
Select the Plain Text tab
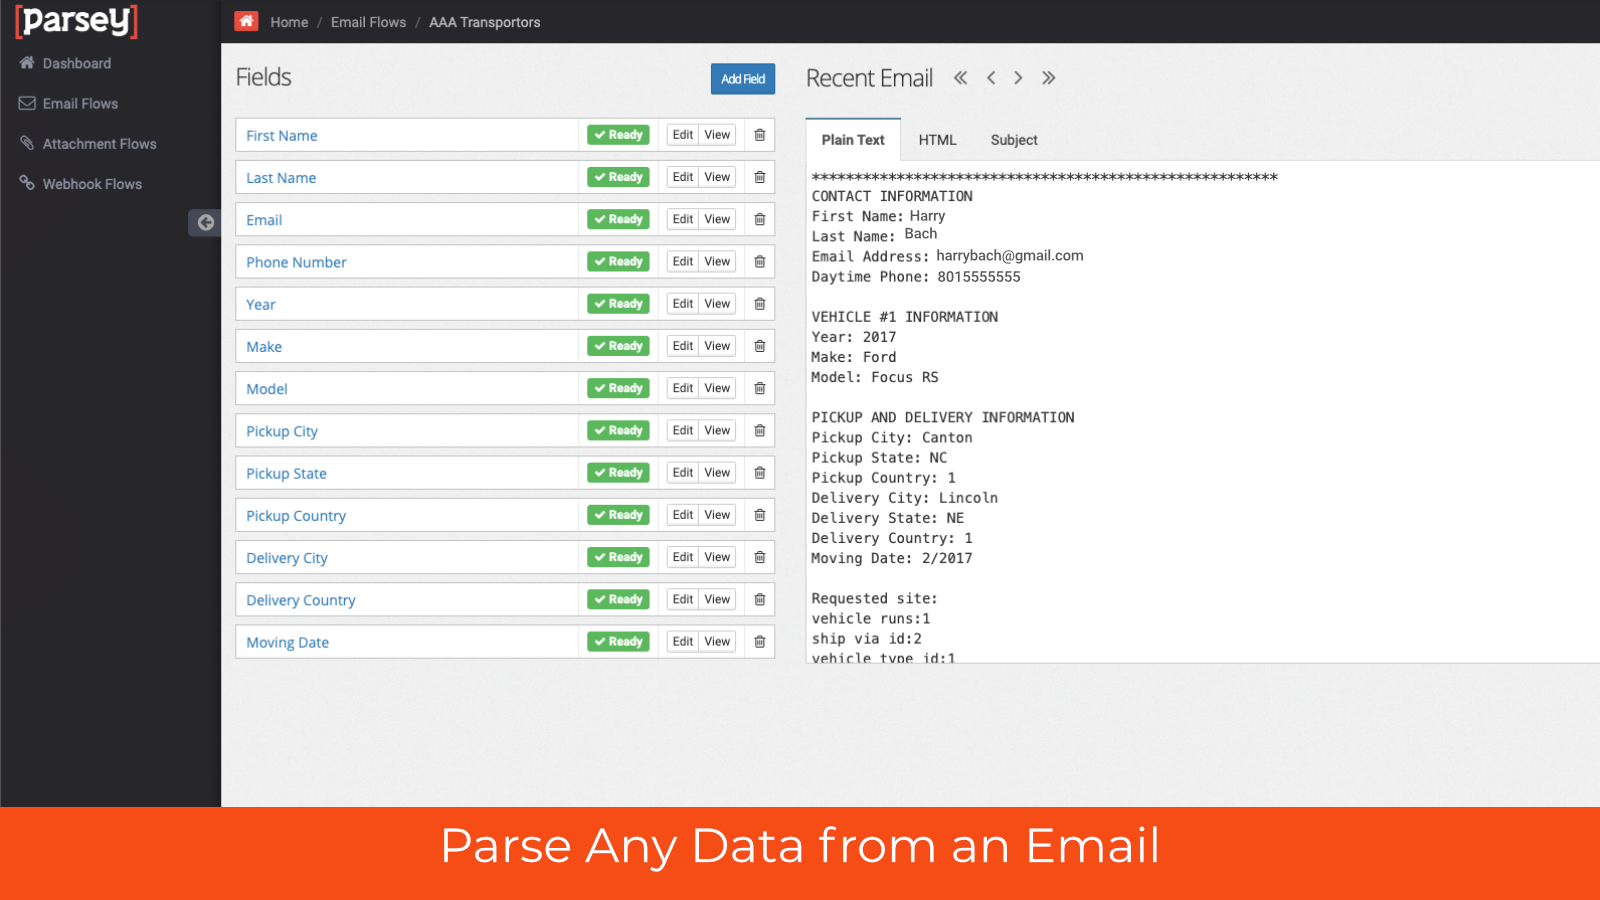[853, 140]
